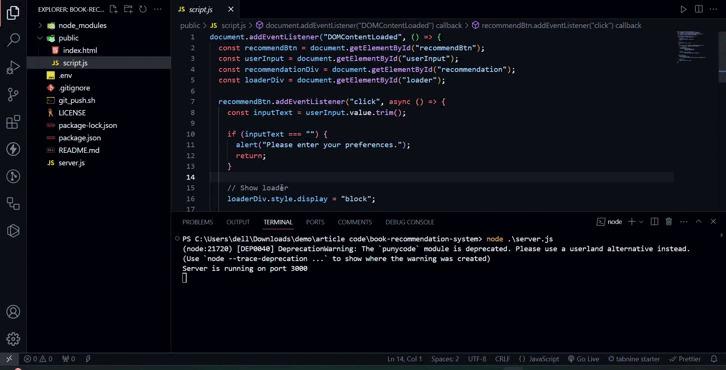The height and width of the screenshot is (370, 726).
Task: Select the node terminal instance label
Action: point(609,222)
